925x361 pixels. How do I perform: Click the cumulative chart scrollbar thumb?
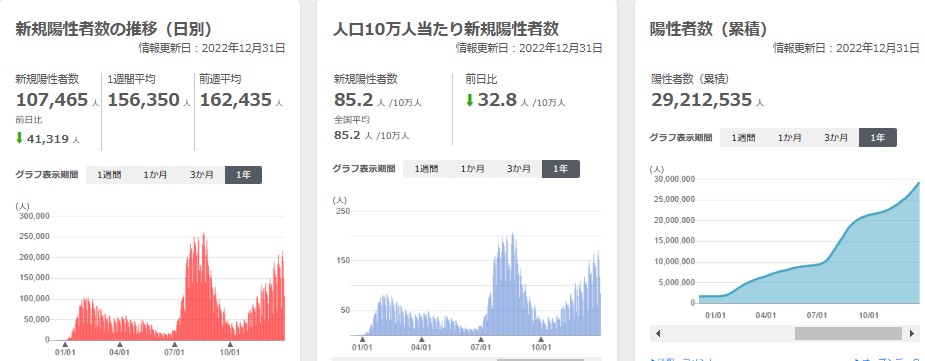click(848, 333)
